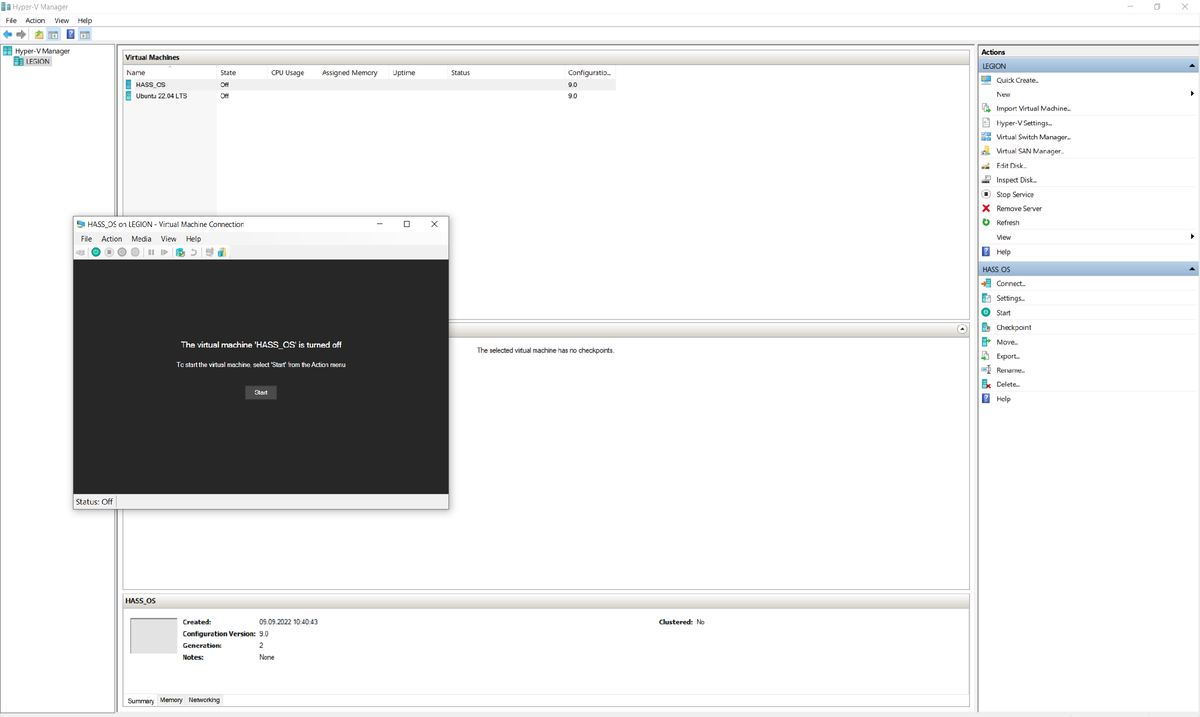Open Settings action under HASS_OS

click(x=1010, y=298)
